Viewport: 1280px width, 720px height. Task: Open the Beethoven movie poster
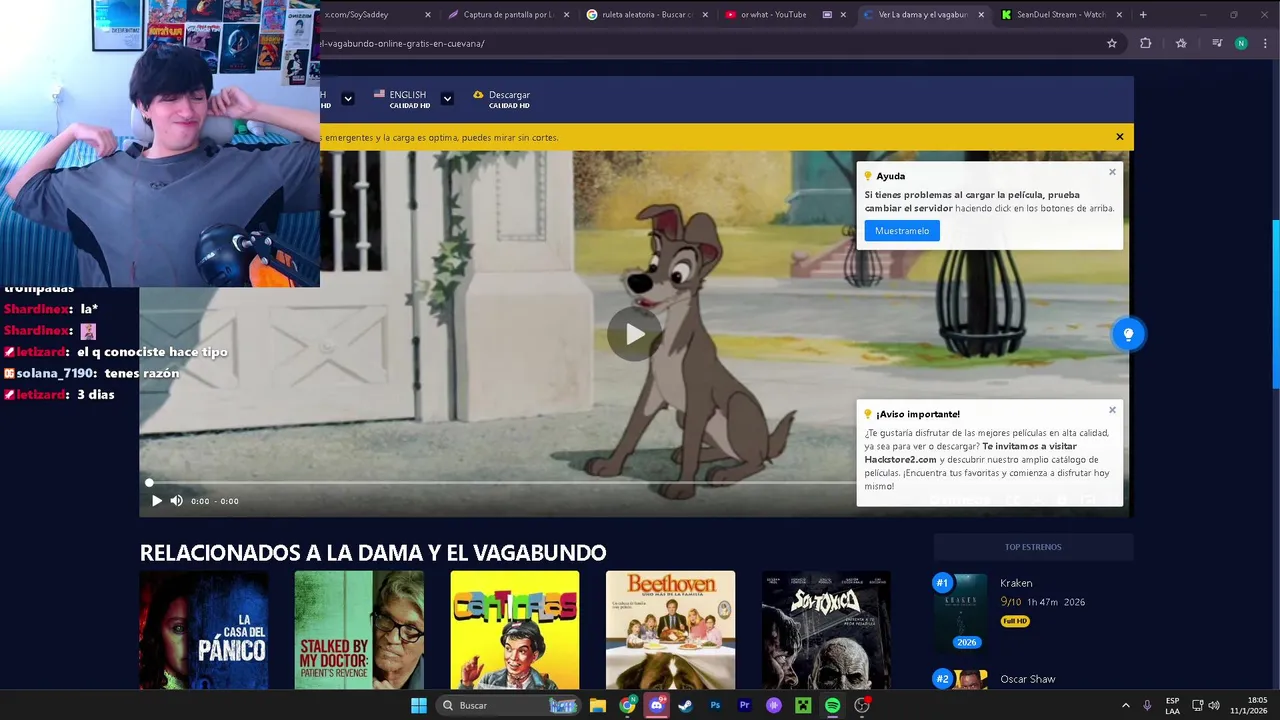coord(670,630)
